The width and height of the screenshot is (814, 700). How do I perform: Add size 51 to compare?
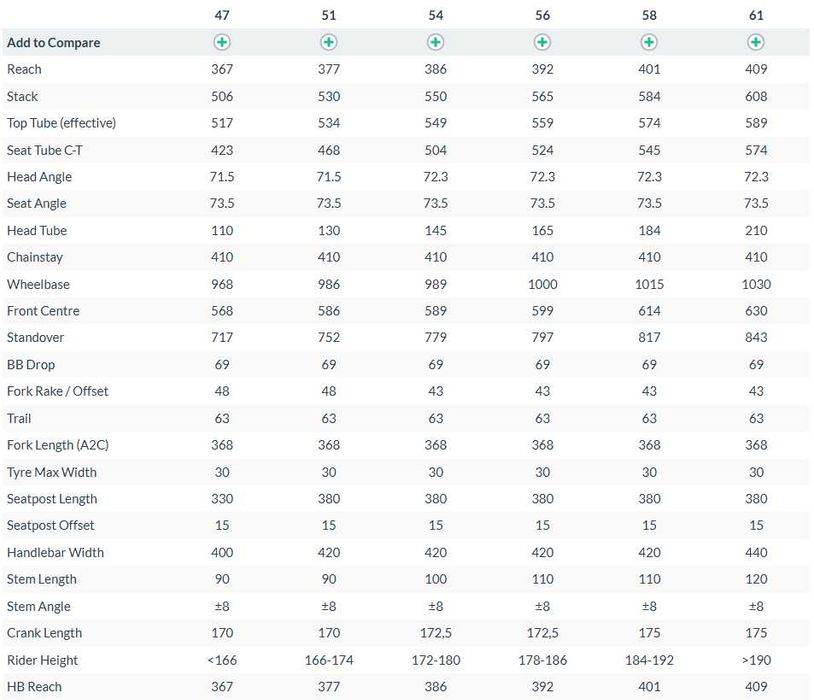click(329, 42)
